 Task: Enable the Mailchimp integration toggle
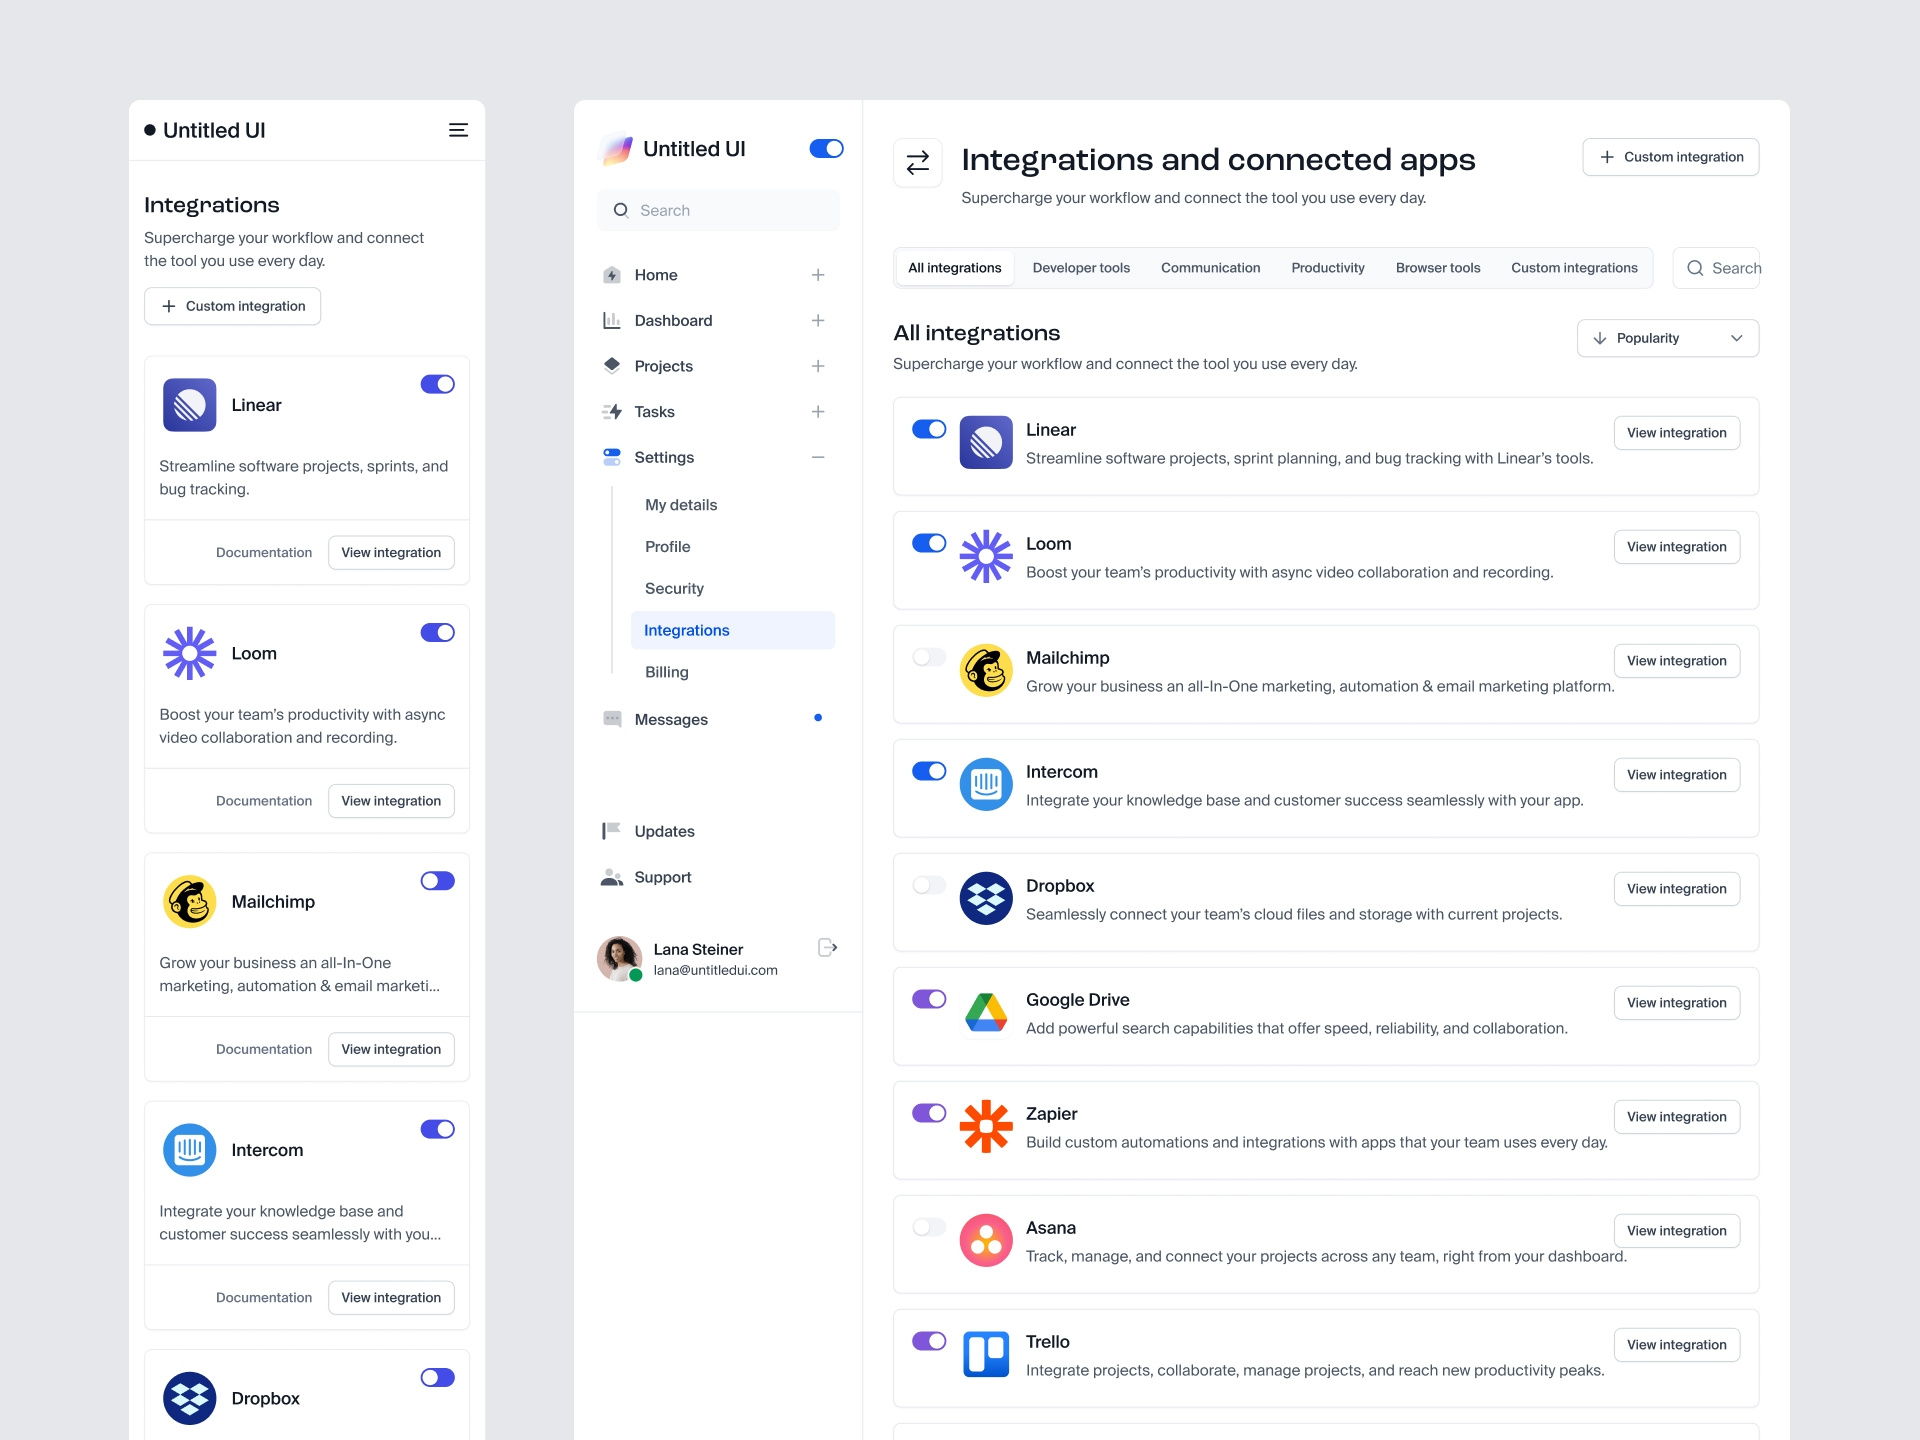[x=929, y=657]
